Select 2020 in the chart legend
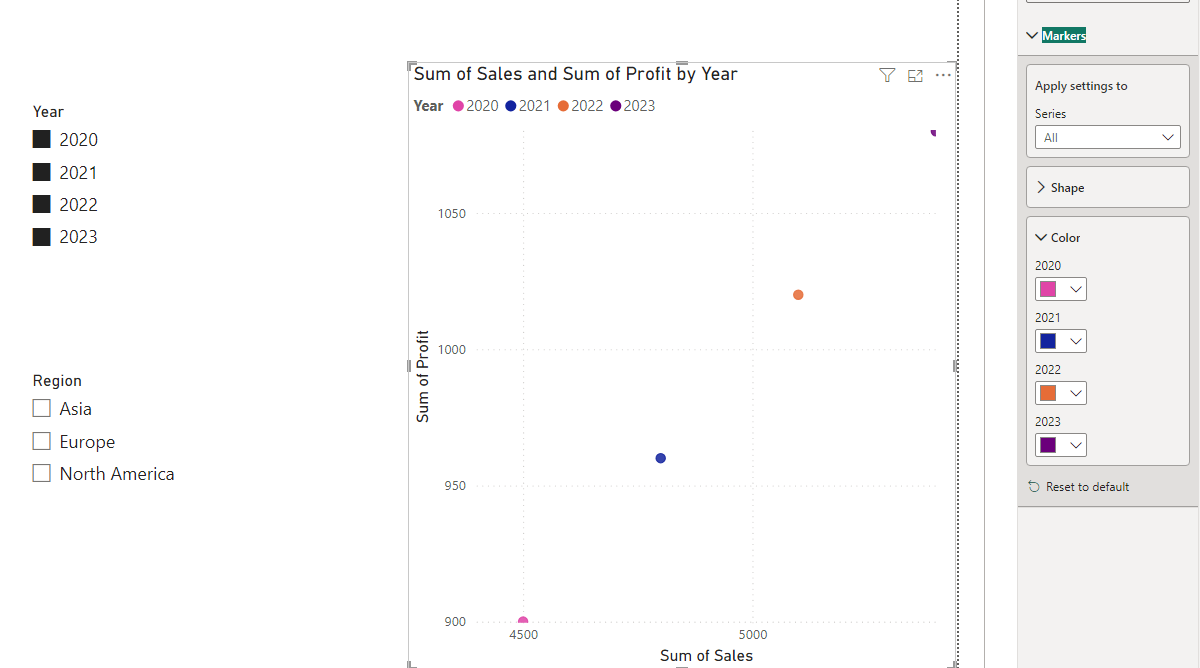This screenshot has height=668, width=1200. coord(476,106)
